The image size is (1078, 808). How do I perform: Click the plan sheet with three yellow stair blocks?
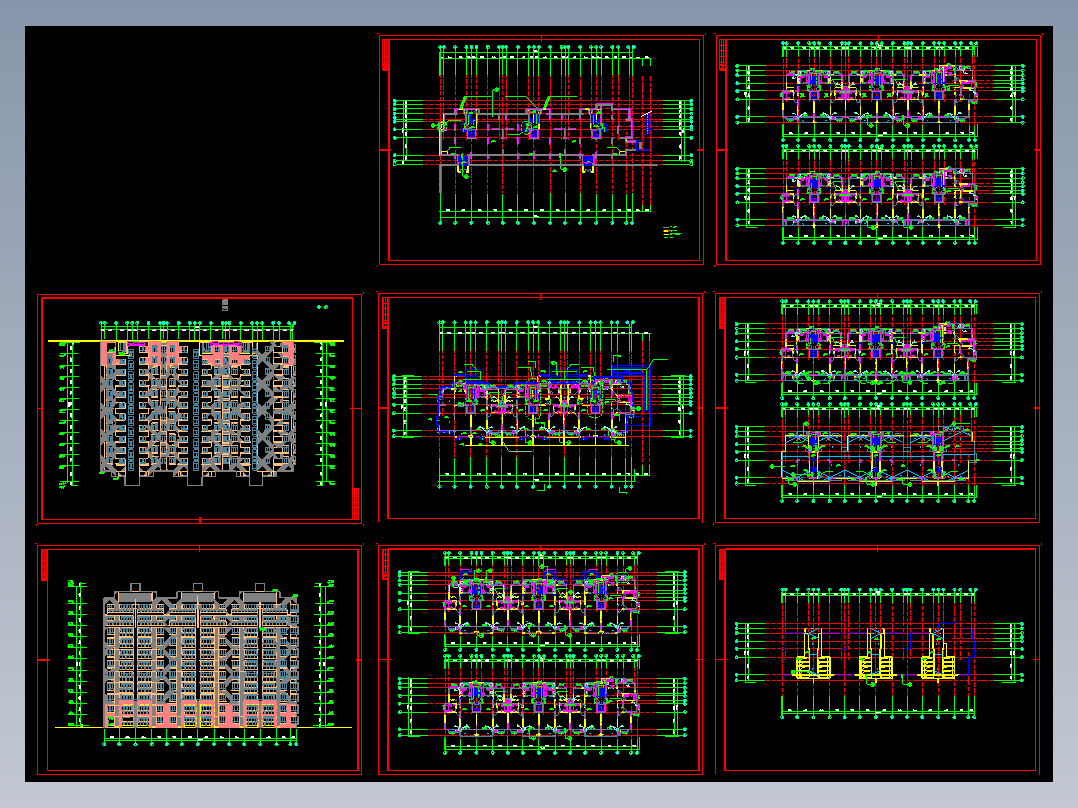[877, 660]
